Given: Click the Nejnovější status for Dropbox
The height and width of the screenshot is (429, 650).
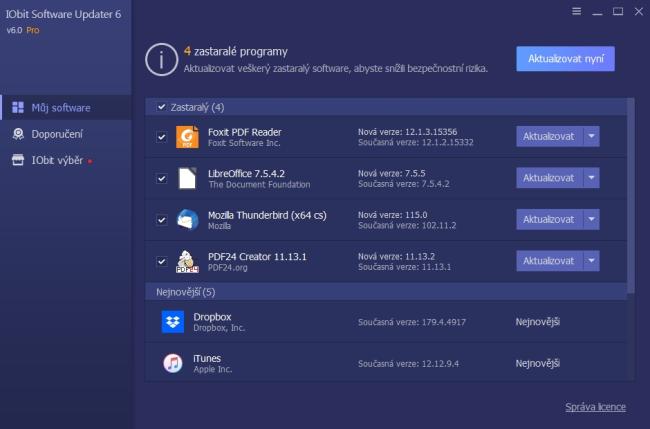Looking at the screenshot, I should [x=538, y=322].
